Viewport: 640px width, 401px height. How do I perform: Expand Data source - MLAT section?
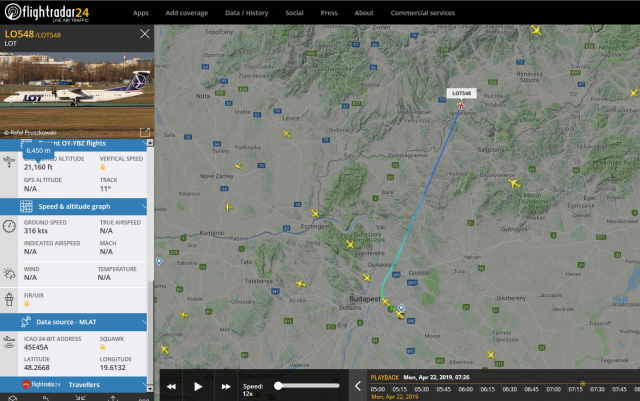[x=73, y=322]
